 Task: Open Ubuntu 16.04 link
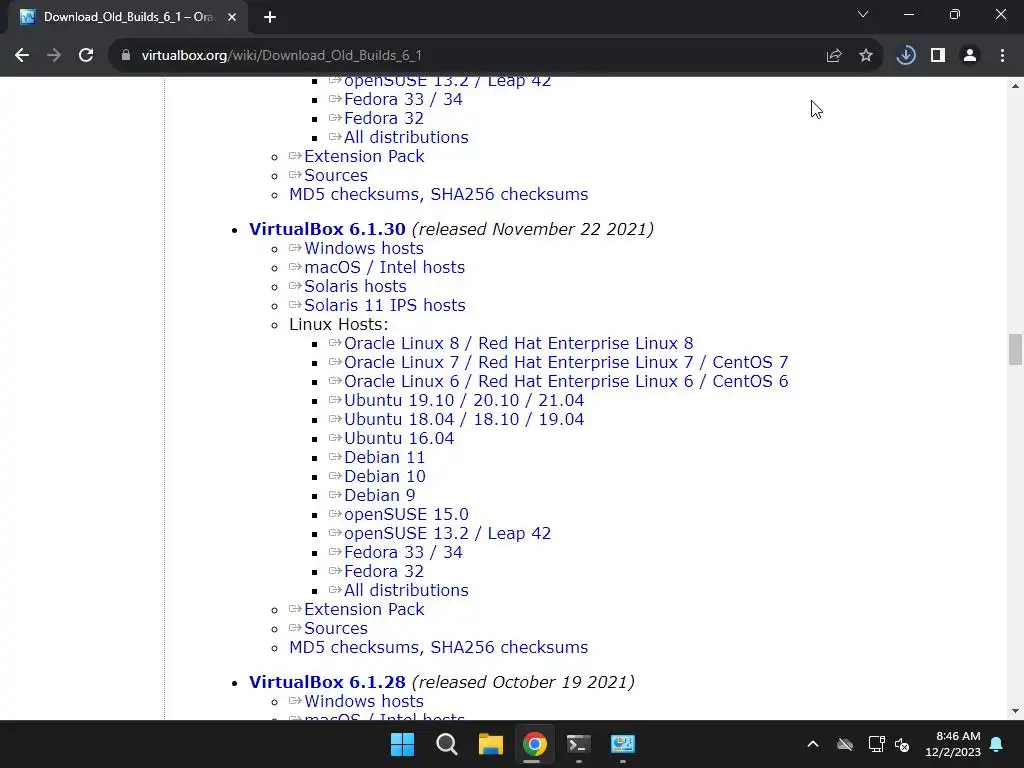399,438
